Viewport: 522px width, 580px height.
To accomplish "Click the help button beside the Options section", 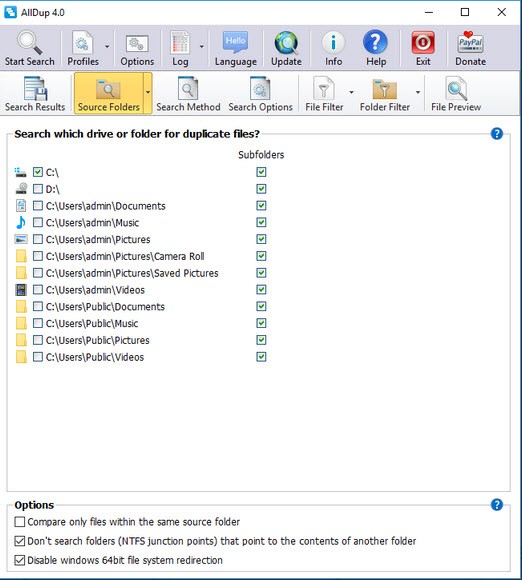I will [x=496, y=505].
